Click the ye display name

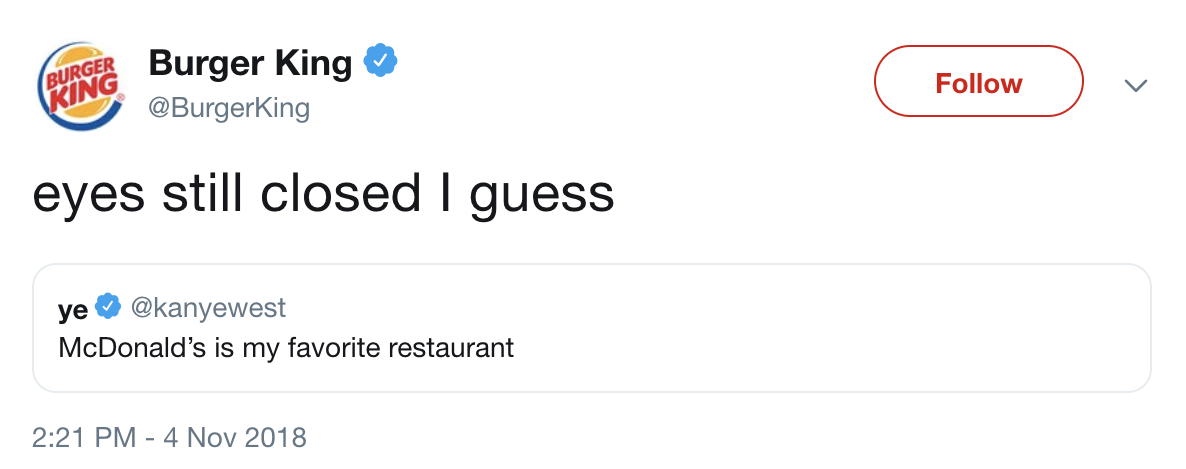[73, 309]
